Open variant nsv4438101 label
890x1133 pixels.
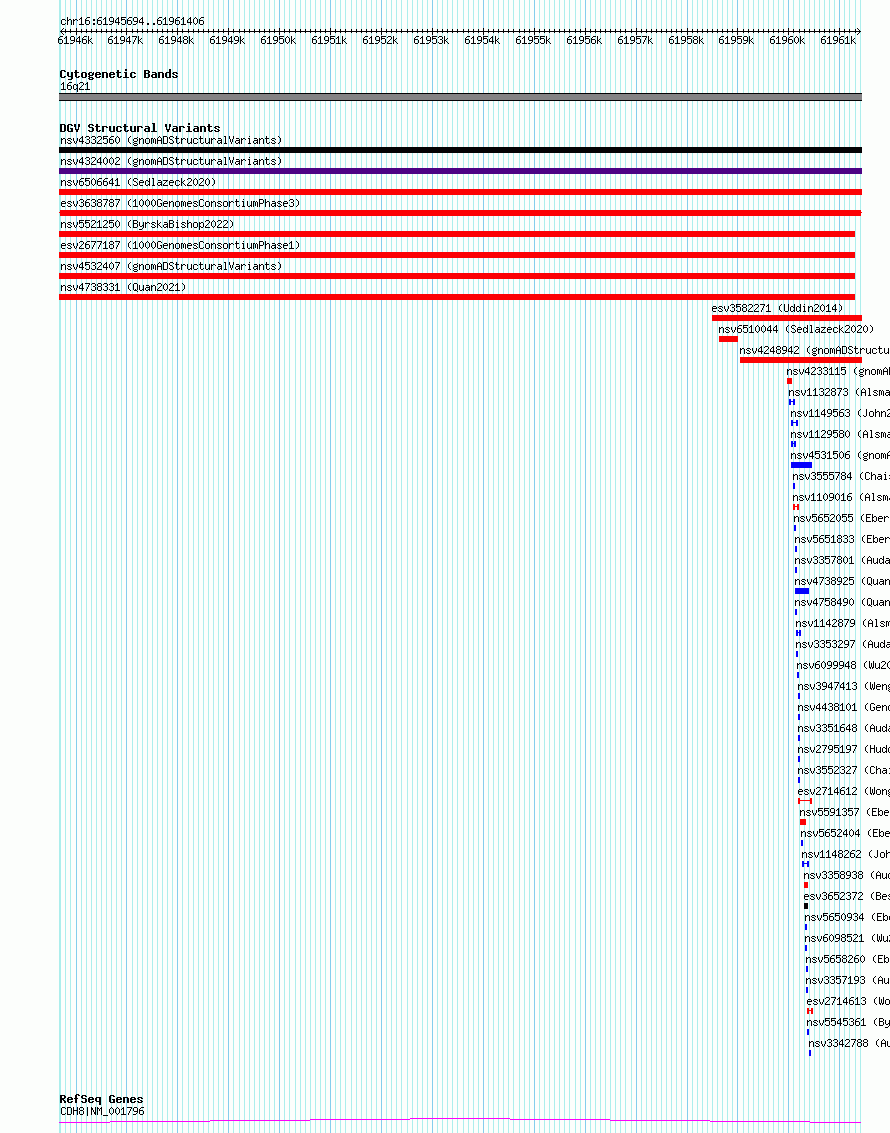click(x=844, y=706)
